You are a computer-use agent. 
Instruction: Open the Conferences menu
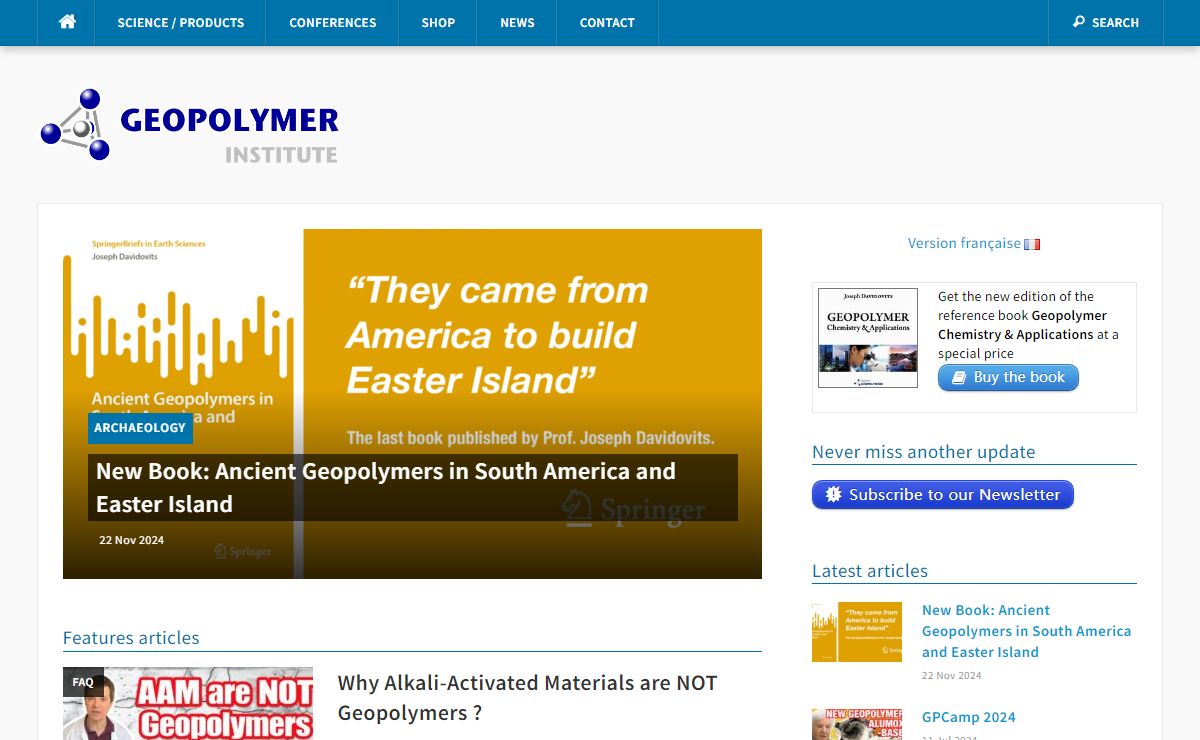pyautogui.click(x=333, y=22)
